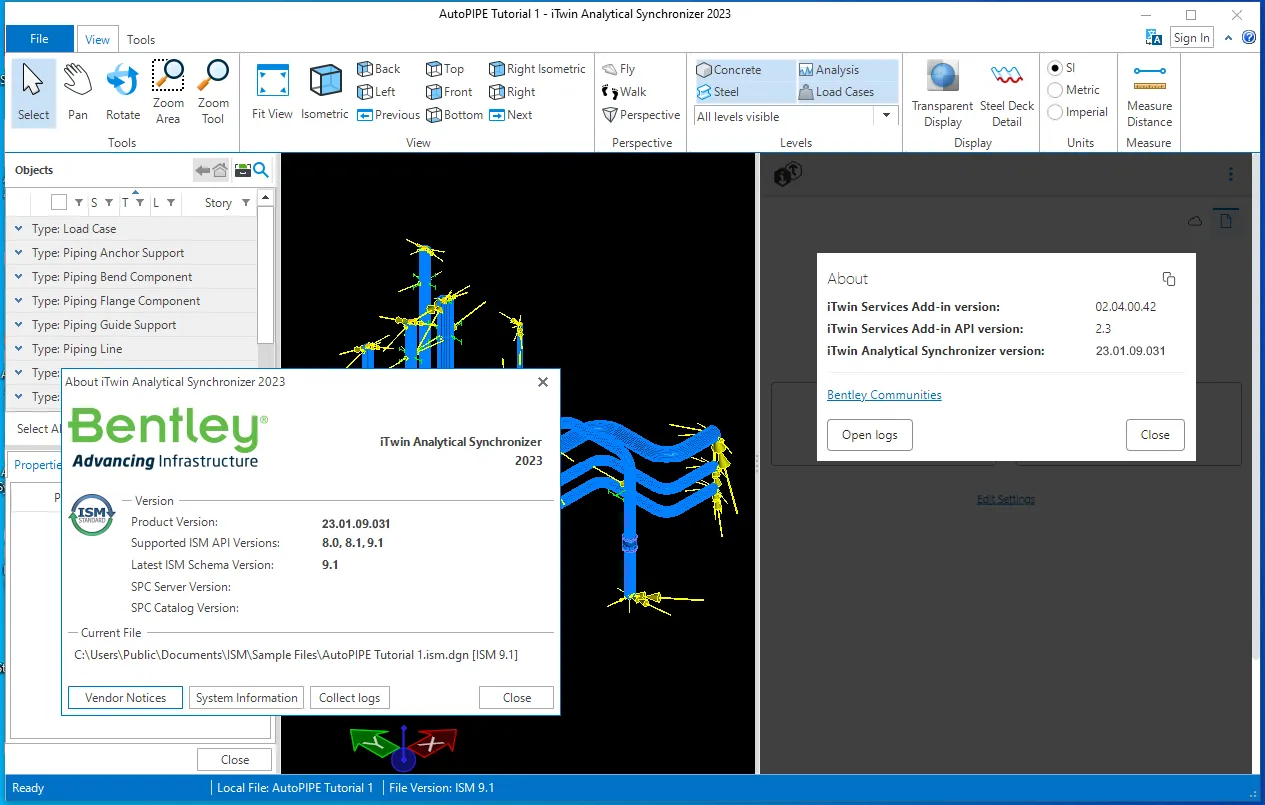Open System Information from the About dialog

(247, 697)
